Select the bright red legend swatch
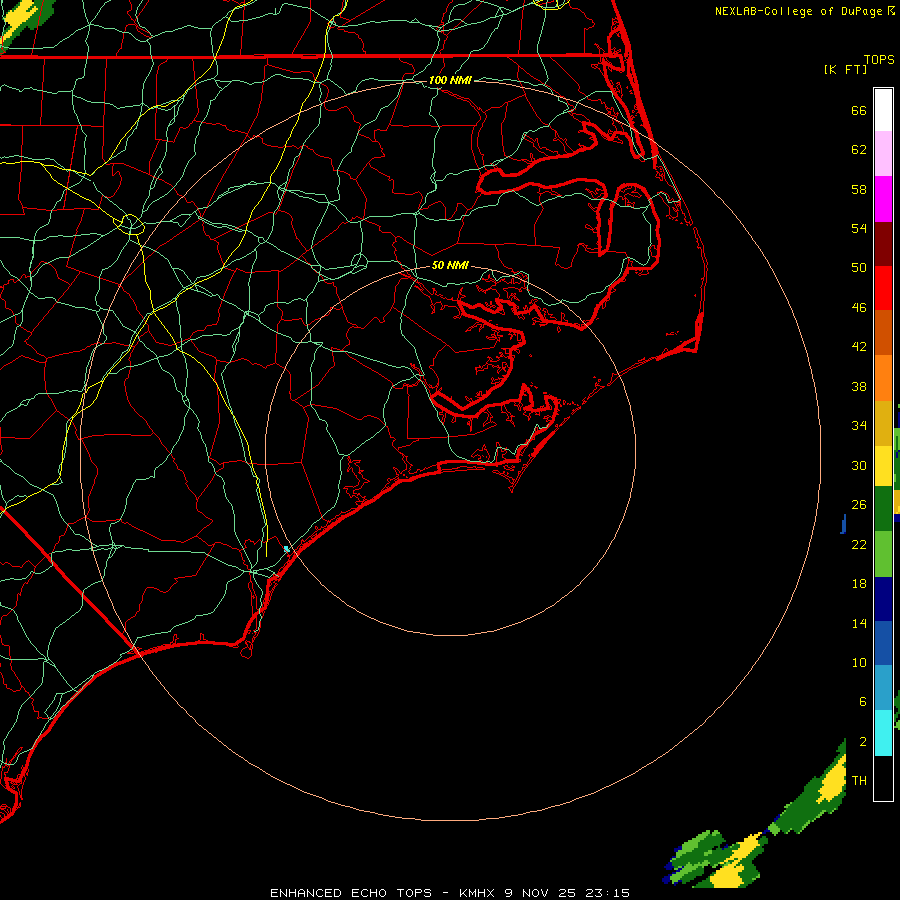The height and width of the screenshot is (900, 900). (x=883, y=288)
